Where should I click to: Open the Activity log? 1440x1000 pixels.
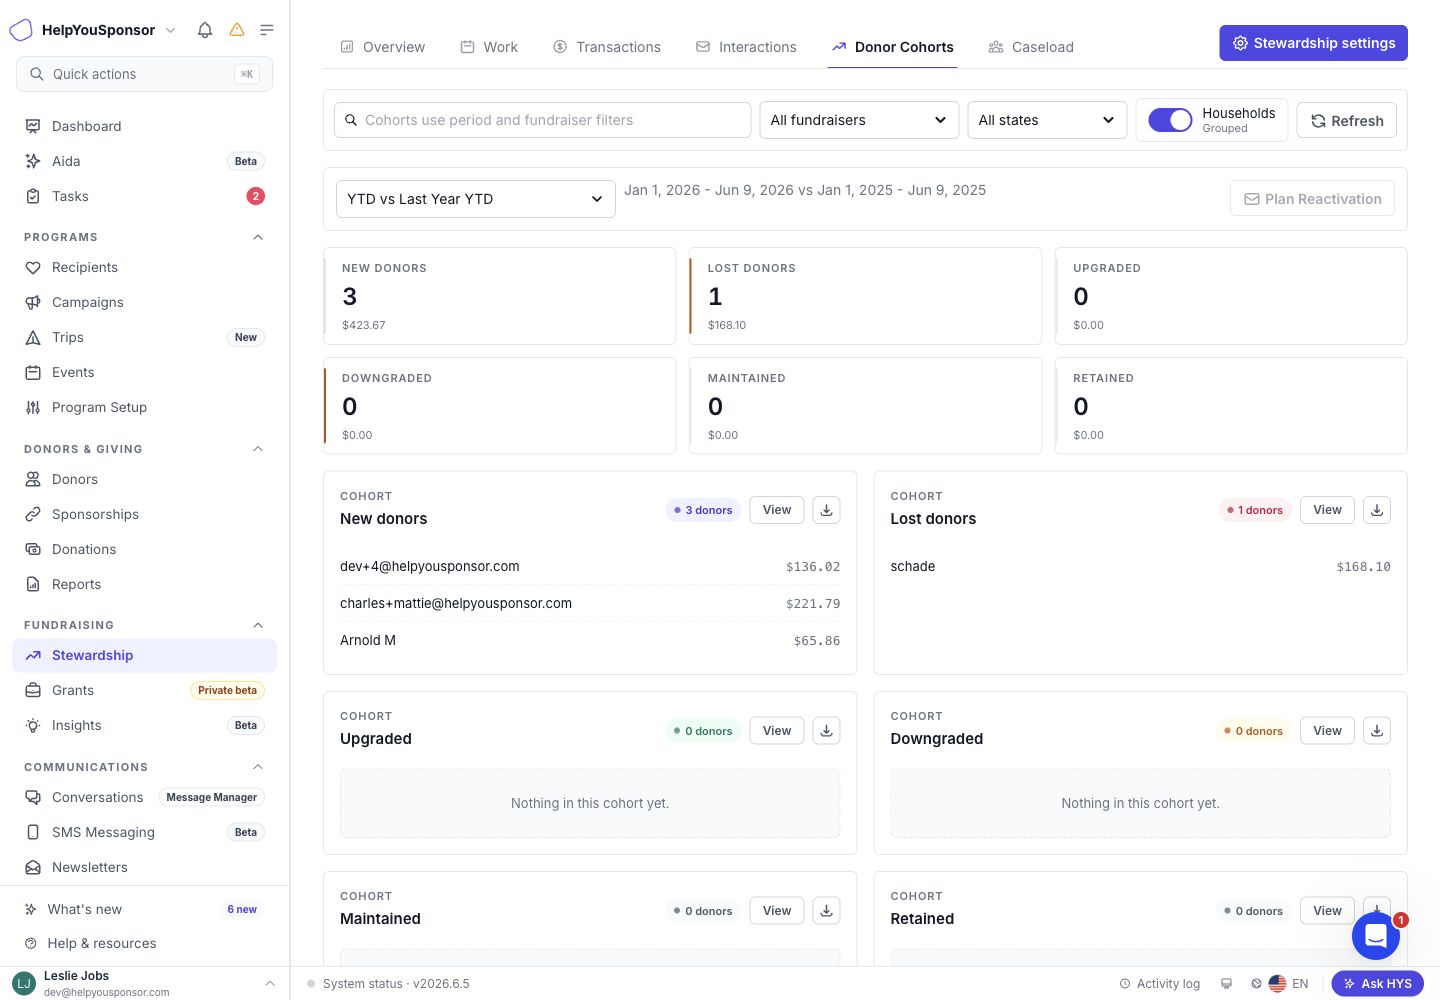(x=1160, y=984)
